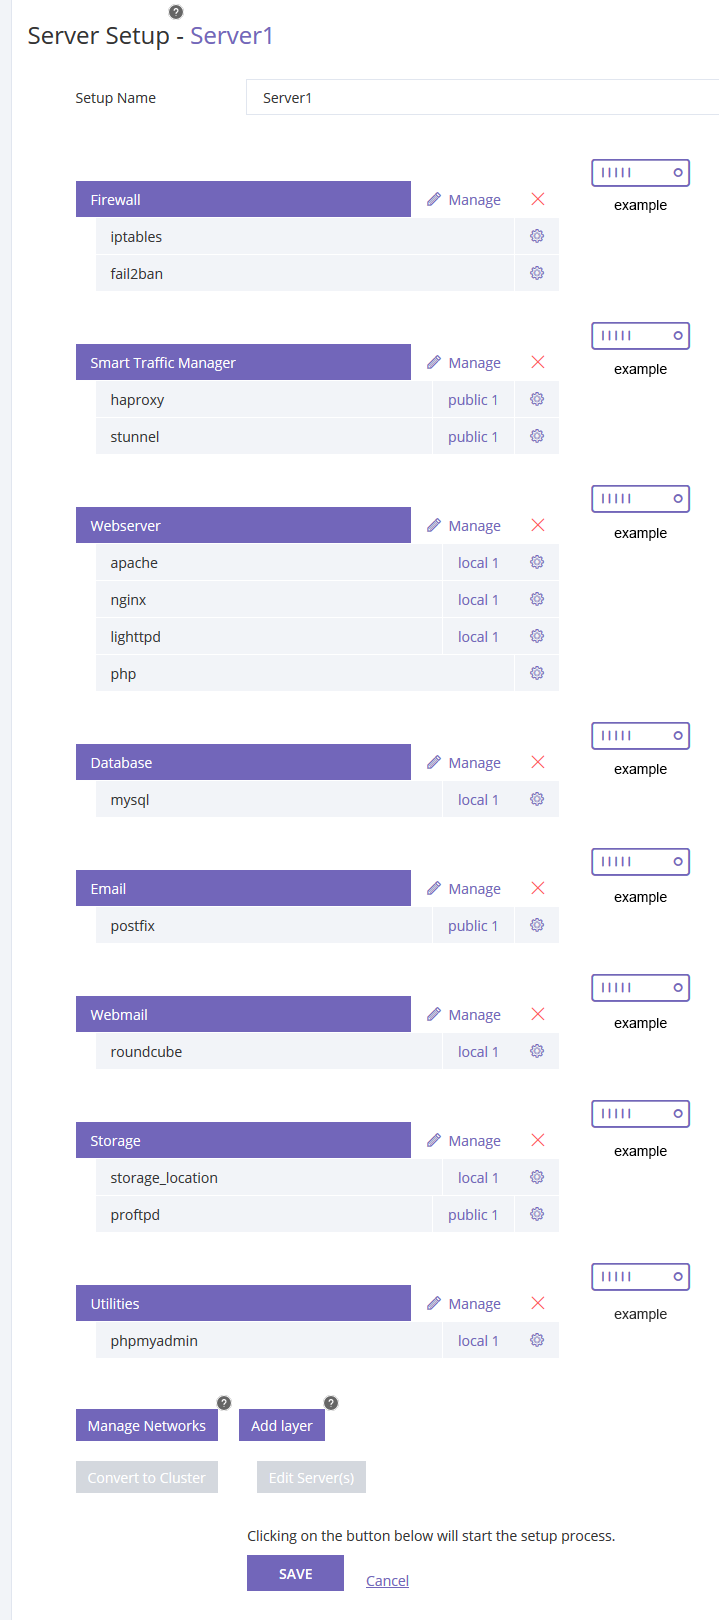Open settings gear for iptables
Screen dimensions: 719x1620
pyautogui.click(x=537, y=236)
